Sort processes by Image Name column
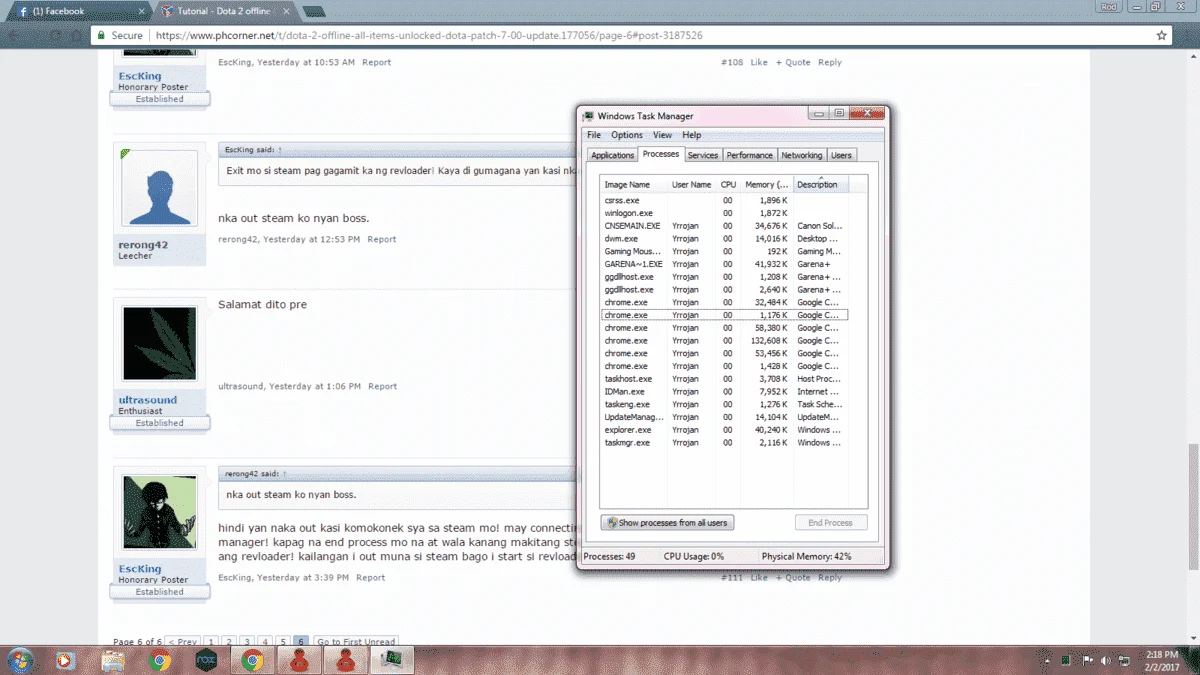Image resolution: width=1200 pixels, height=675 pixels. pos(634,185)
